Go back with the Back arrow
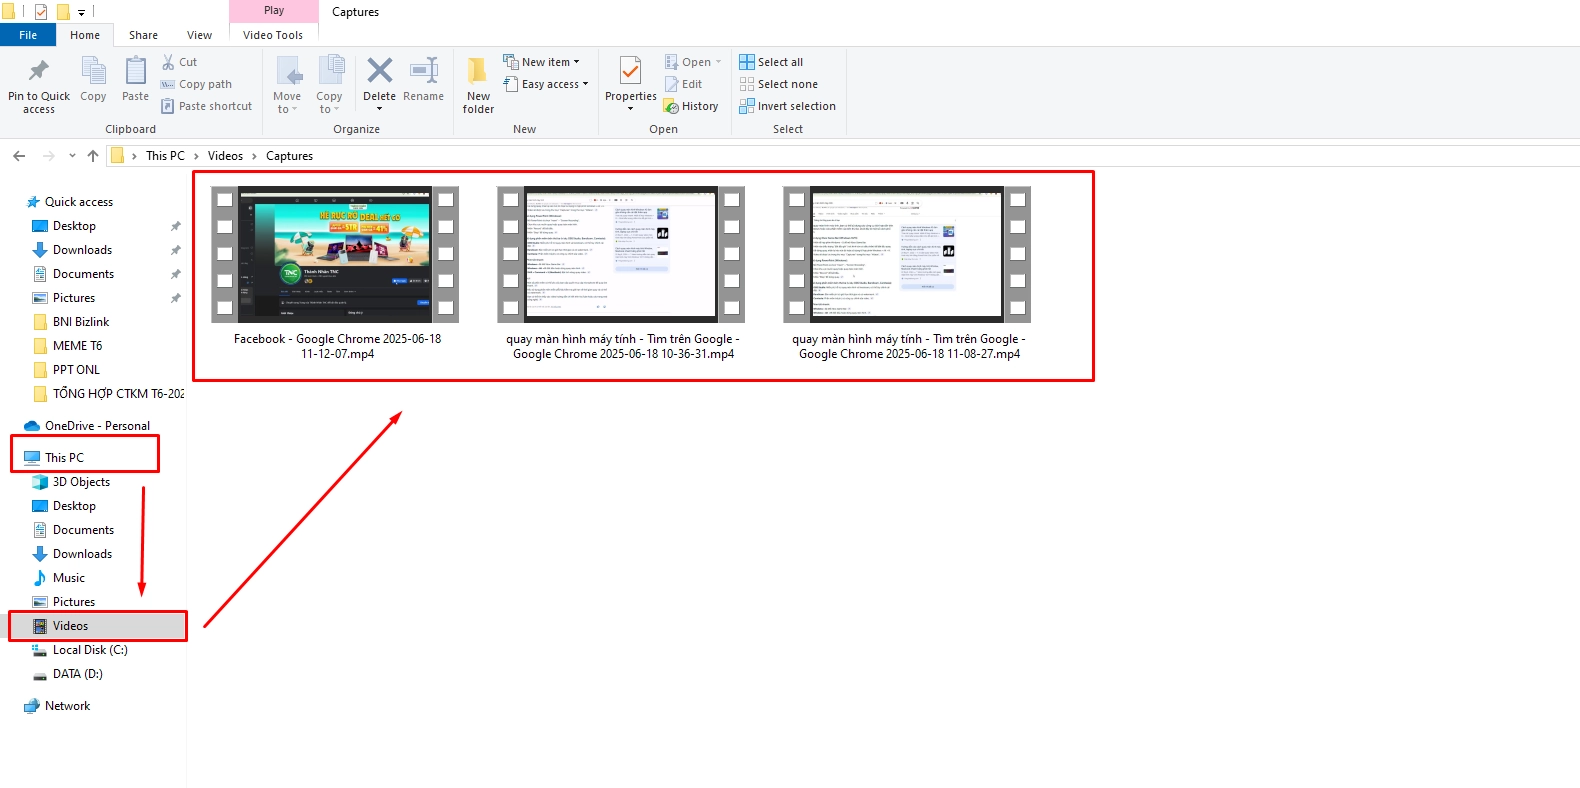Screen dimensions: 1580x788 tap(19, 156)
